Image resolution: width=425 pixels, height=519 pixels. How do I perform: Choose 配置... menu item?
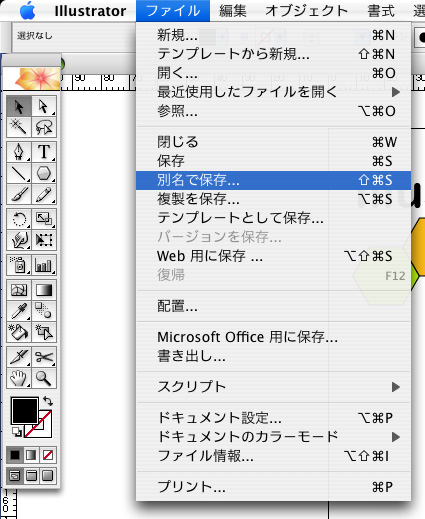click(273, 306)
